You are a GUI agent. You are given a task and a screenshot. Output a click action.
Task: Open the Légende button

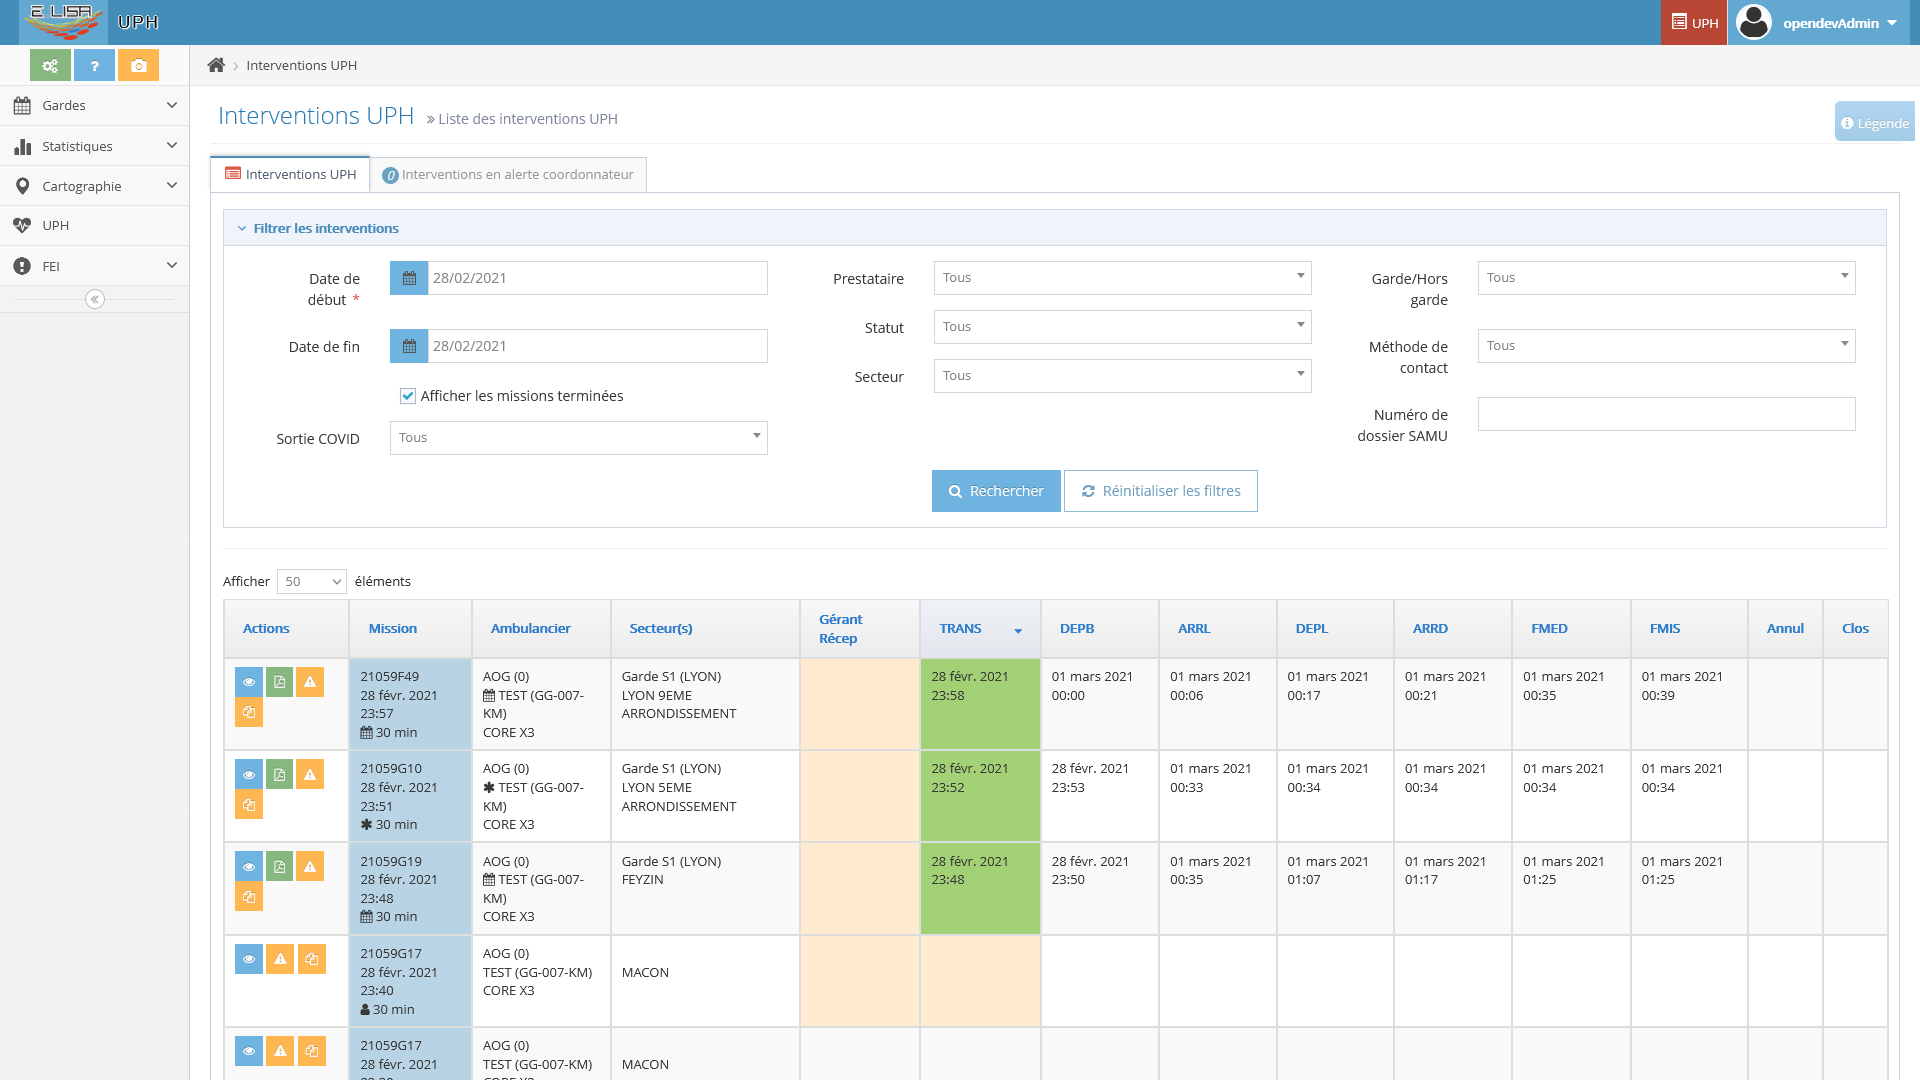pyautogui.click(x=1874, y=122)
